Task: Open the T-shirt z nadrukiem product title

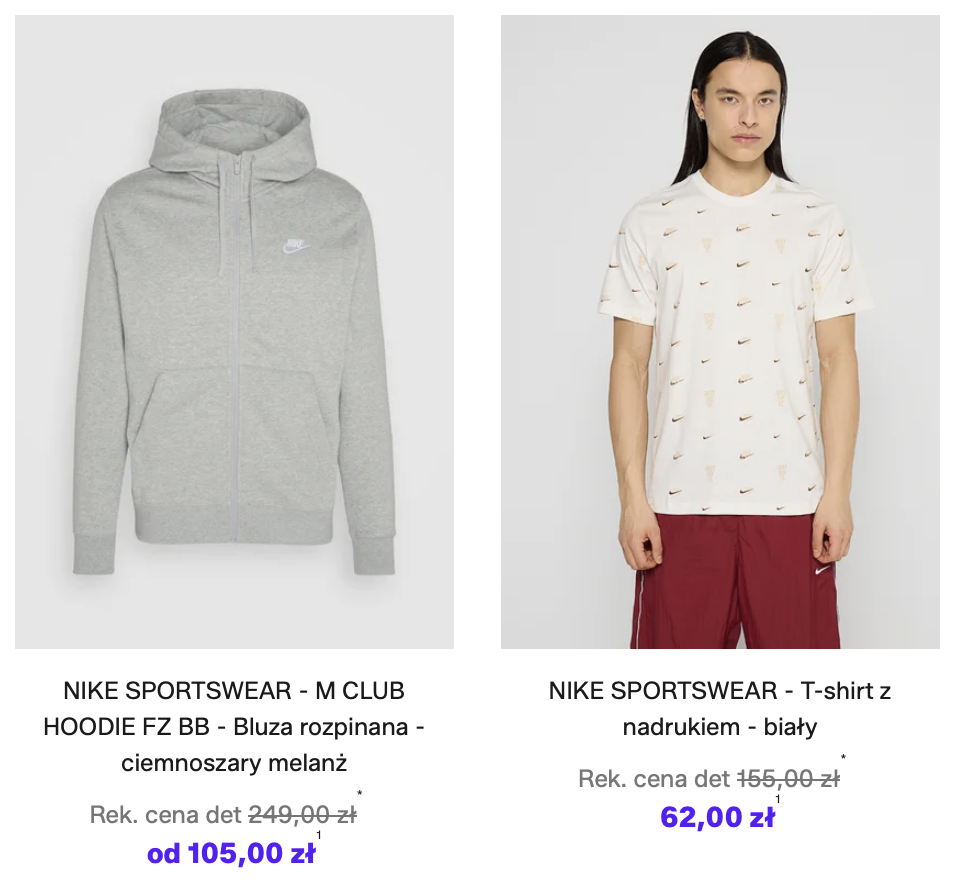Action: click(x=720, y=709)
